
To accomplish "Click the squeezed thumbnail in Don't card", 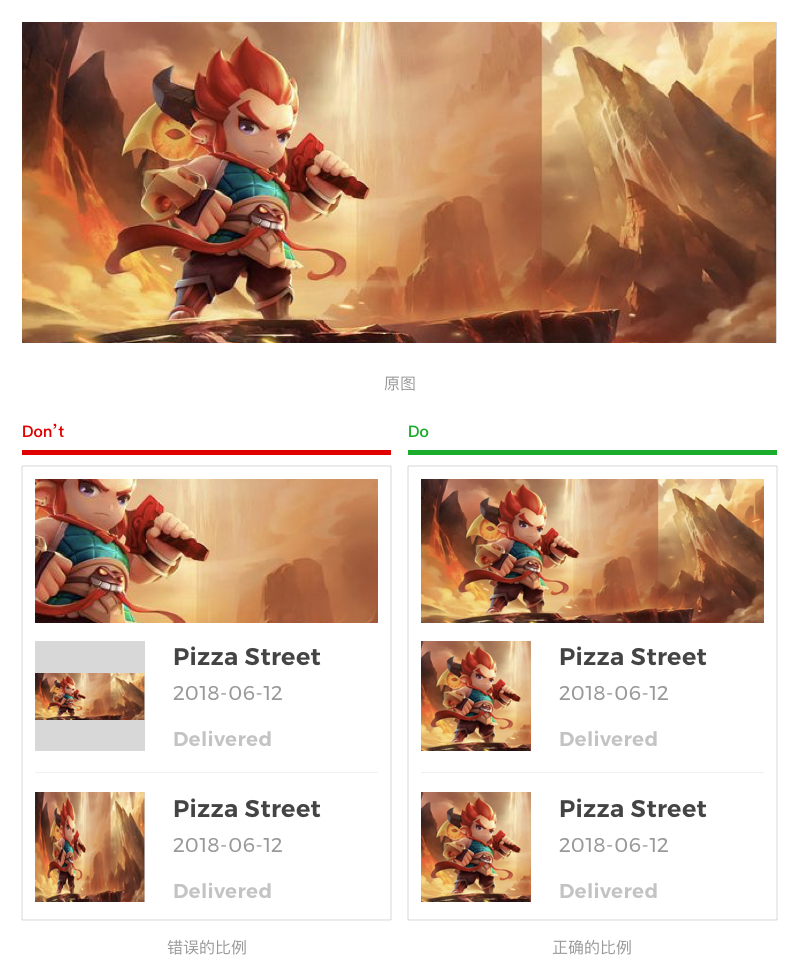I will (90, 847).
